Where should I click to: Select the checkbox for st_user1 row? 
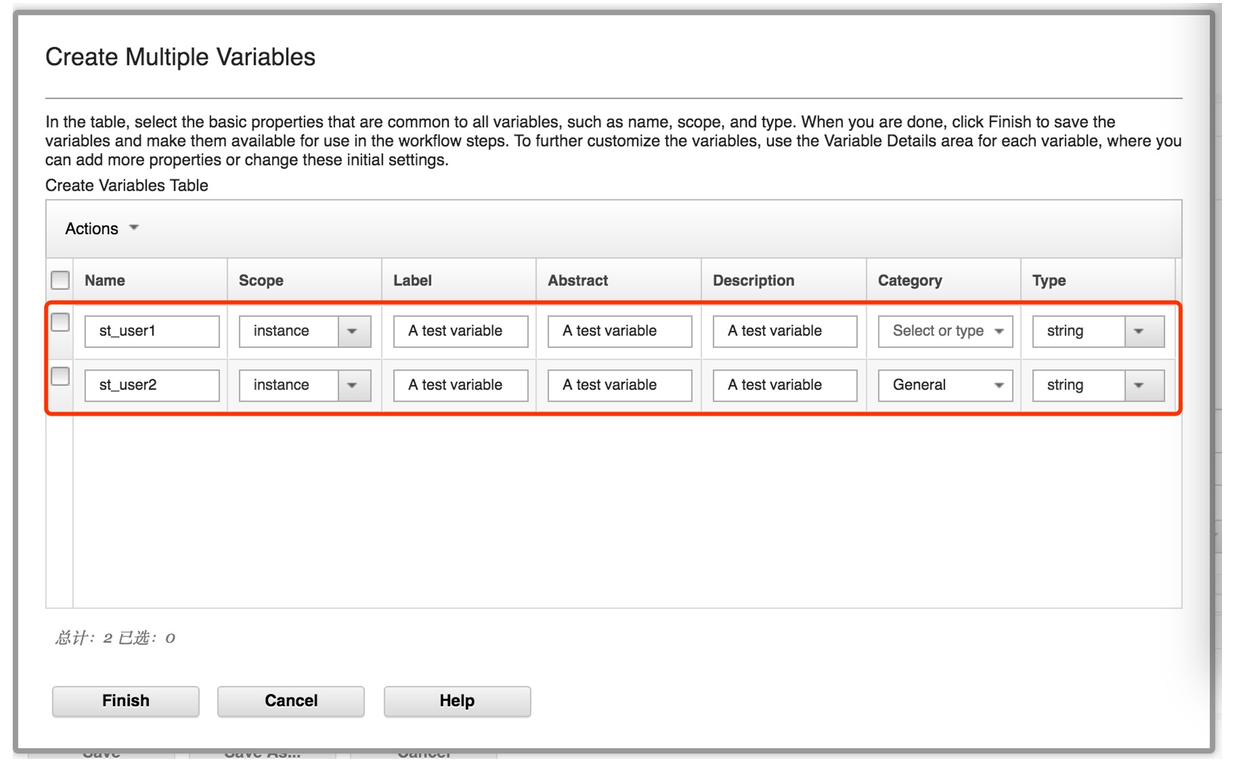[x=58, y=324]
